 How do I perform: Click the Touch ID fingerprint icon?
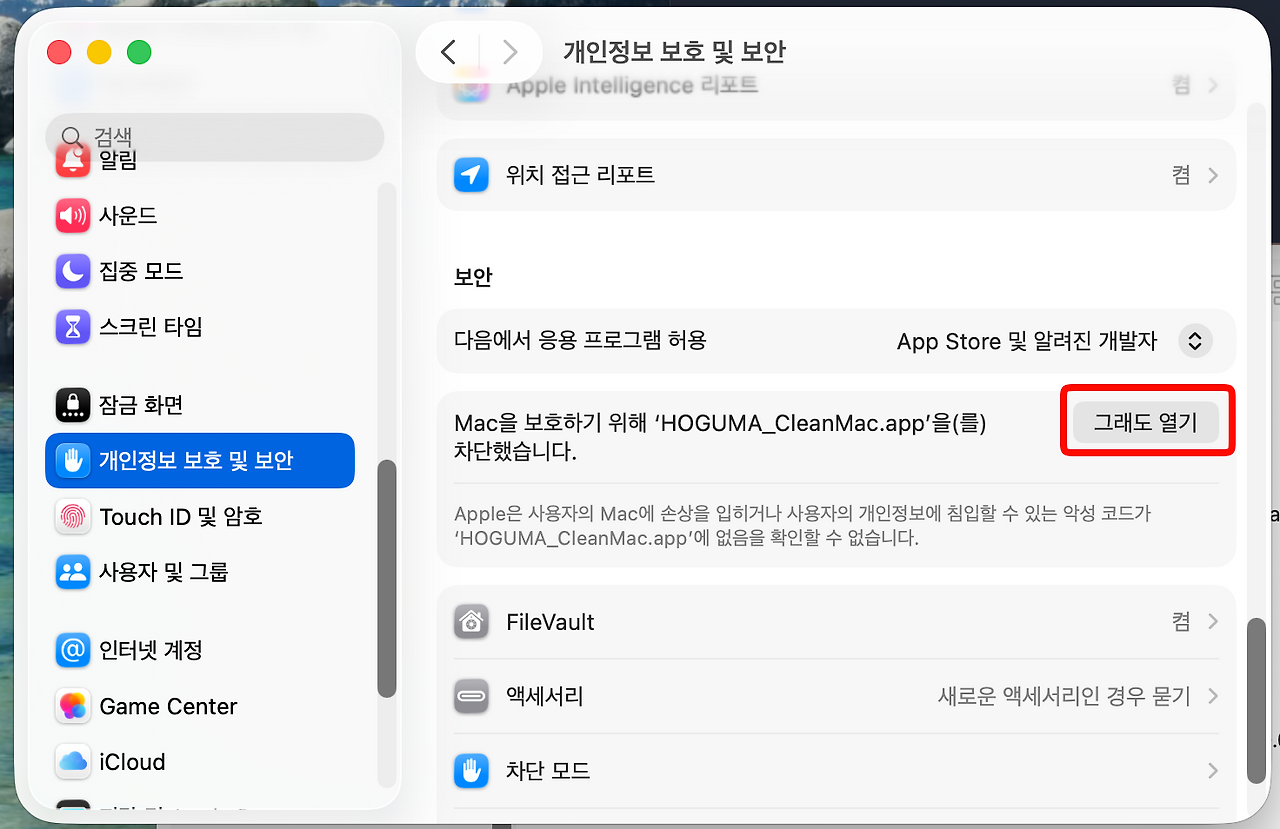pyautogui.click(x=72, y=516)
